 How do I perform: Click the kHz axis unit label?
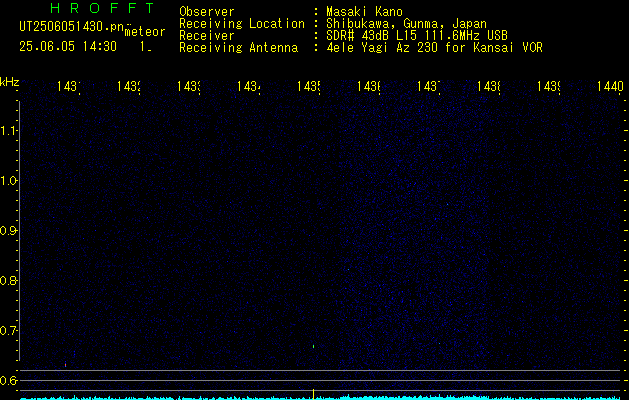[10, 82]
